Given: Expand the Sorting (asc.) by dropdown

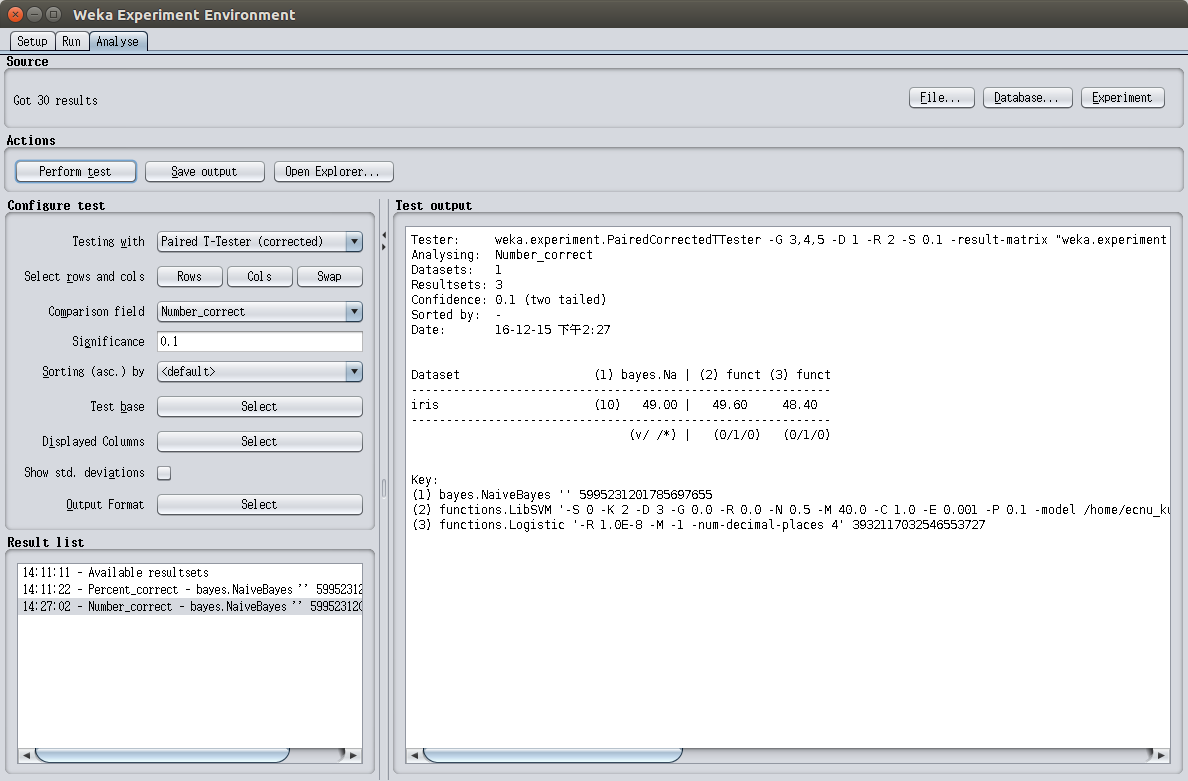Looking at the screenshot, I should pos(259,371).
